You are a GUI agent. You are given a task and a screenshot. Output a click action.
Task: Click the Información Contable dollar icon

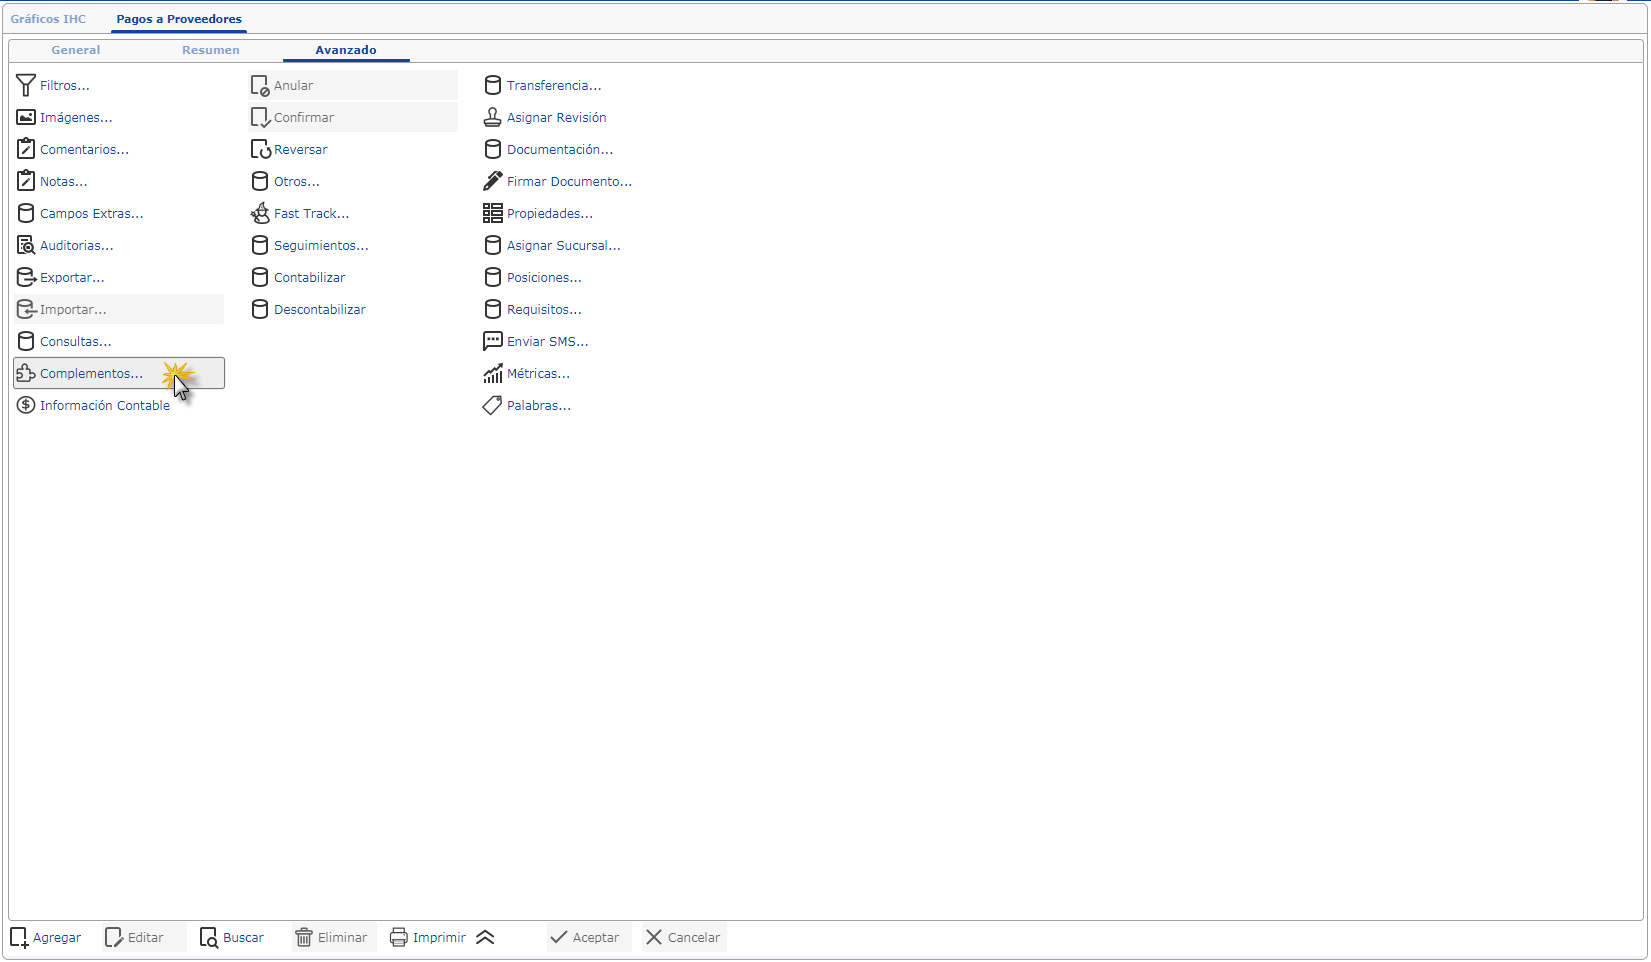coord(26,406)
